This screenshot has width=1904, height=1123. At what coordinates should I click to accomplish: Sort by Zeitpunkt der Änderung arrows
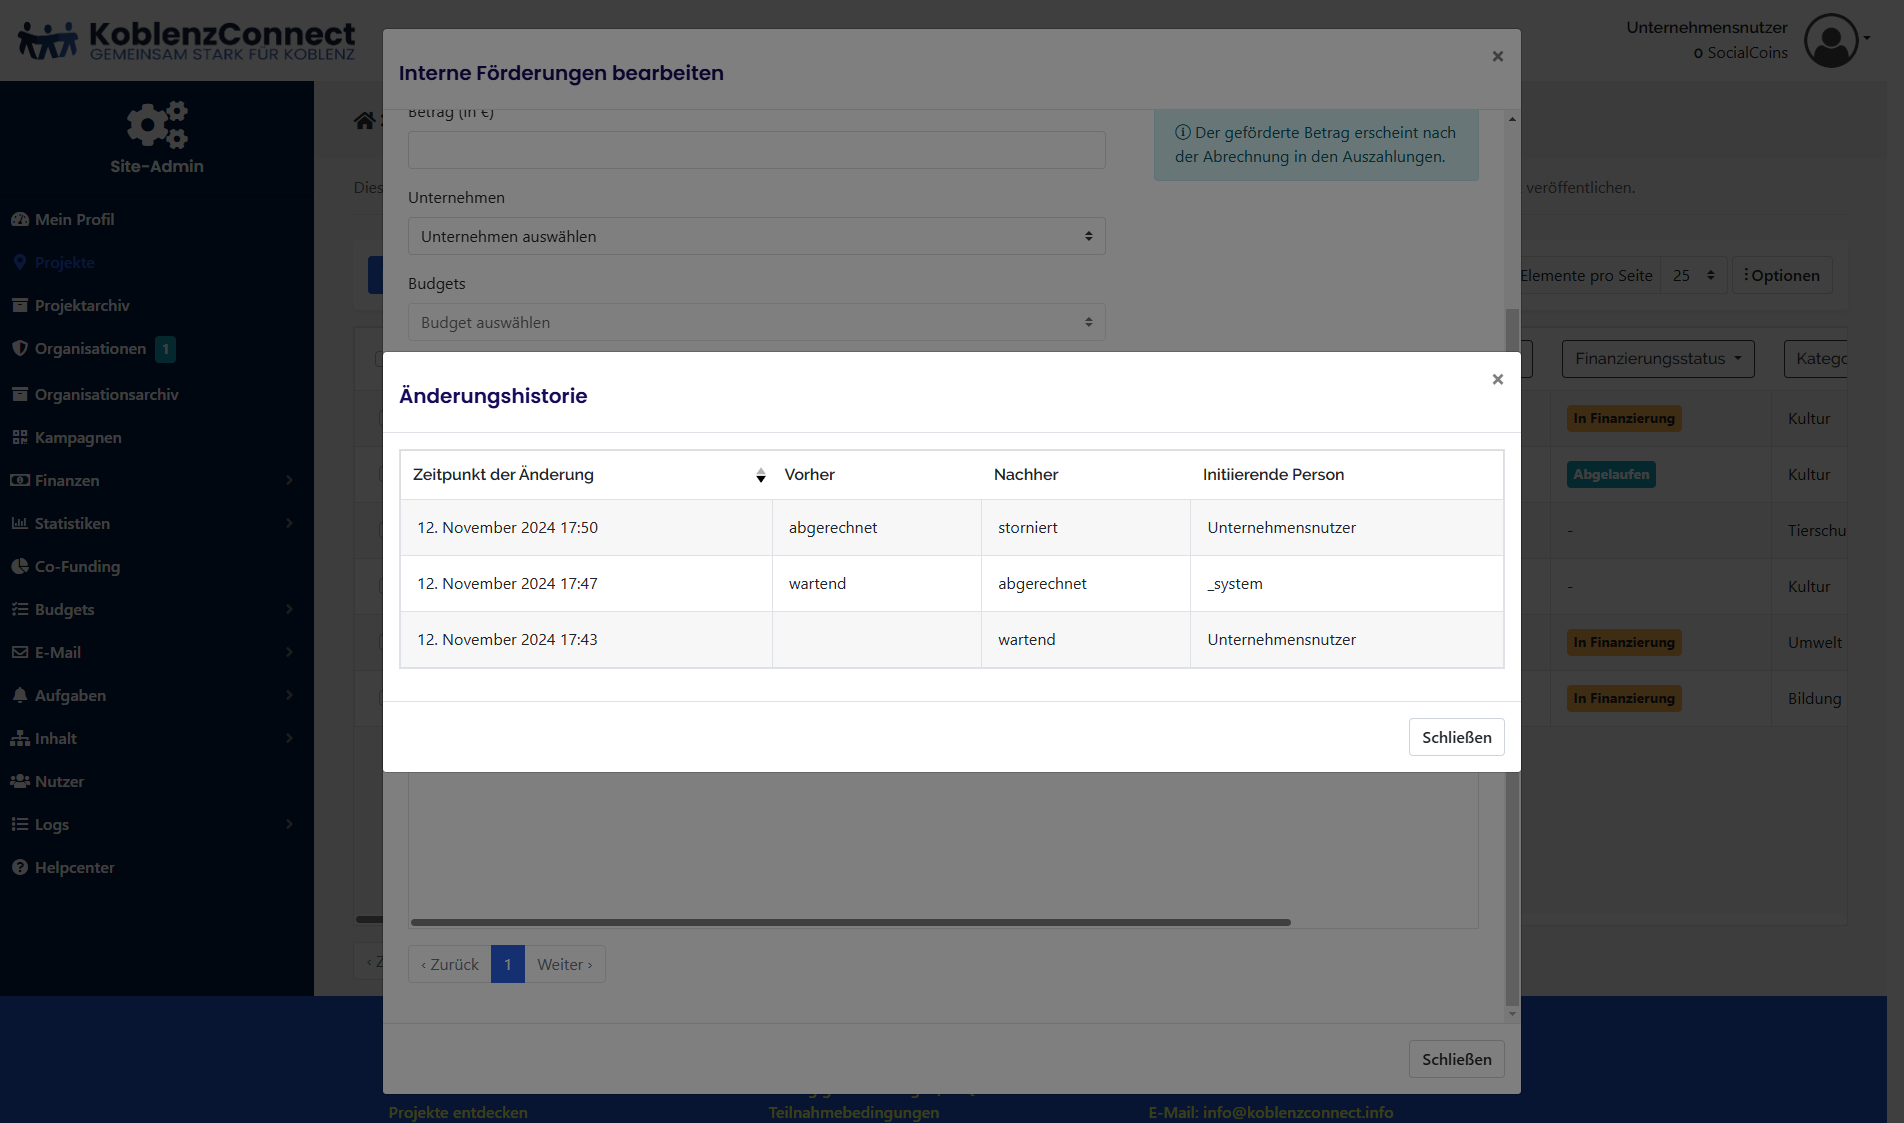click(760, 475)
